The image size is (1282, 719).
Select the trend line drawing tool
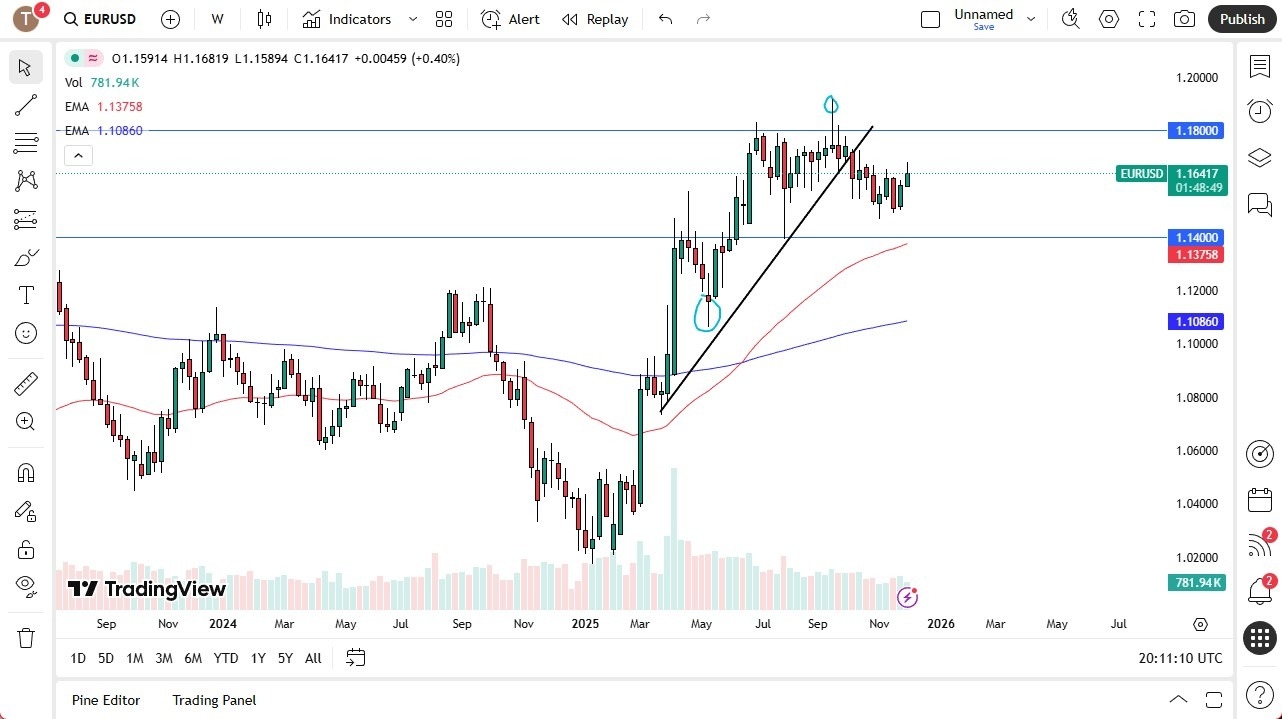[25, 105]
